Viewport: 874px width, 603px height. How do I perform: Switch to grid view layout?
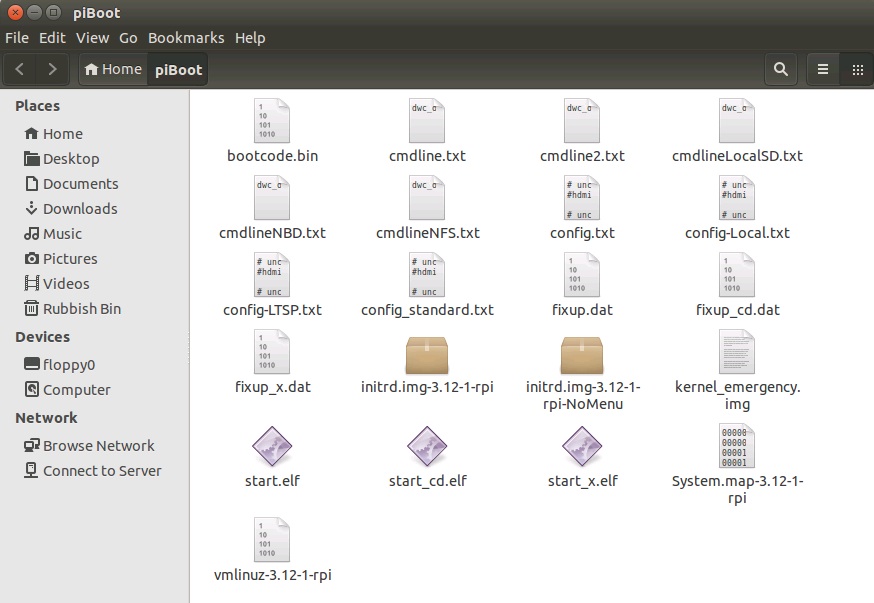pyautogui.click(x=857, y=69)
